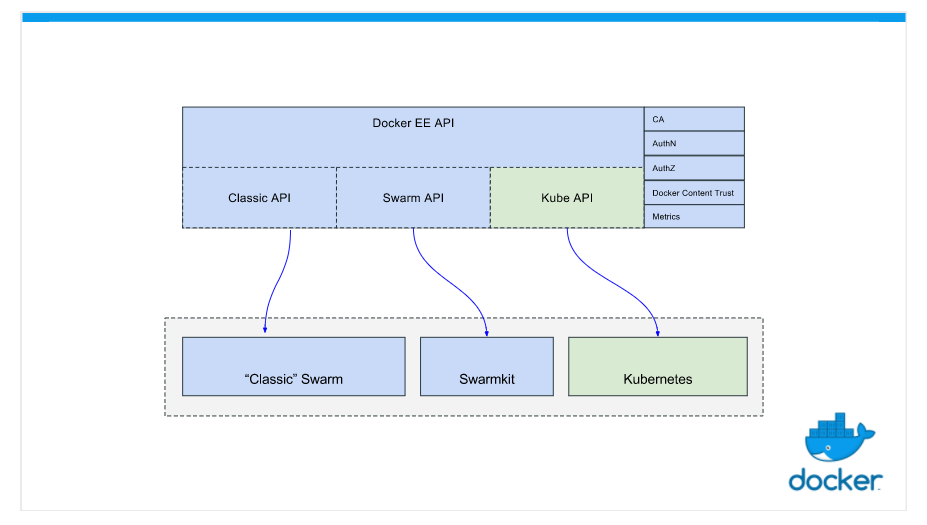Select the AuthZ box
927x525 pixels.
coord(694,168)
